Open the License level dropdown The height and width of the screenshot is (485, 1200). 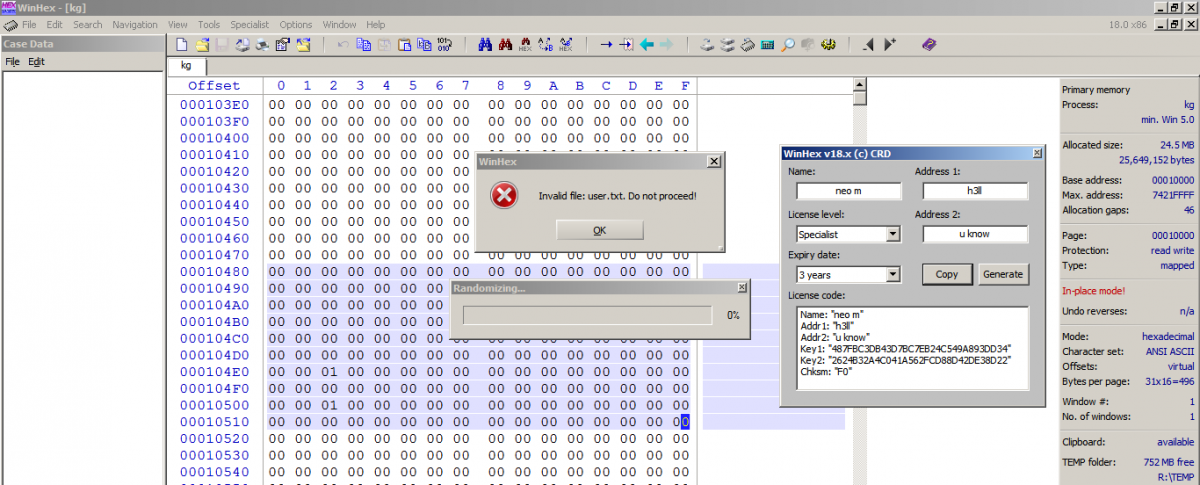[x=893, y=234]
